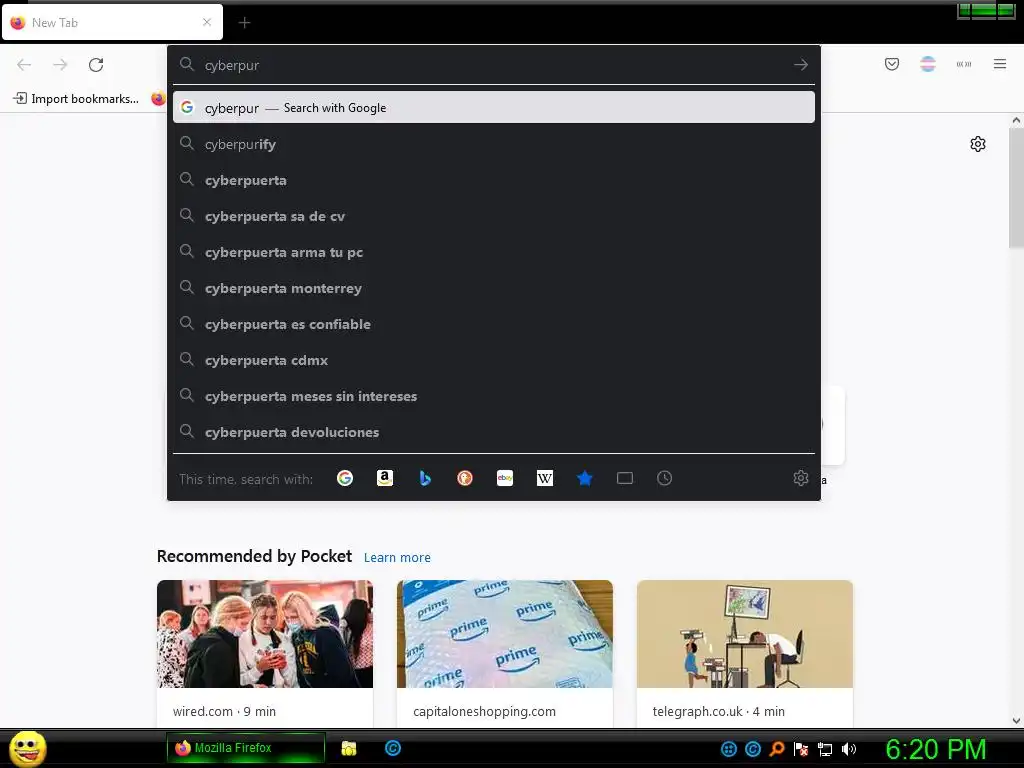Open the striped account avatar icon
Screen dimensions: 1024x768
[x=927, y=64]
